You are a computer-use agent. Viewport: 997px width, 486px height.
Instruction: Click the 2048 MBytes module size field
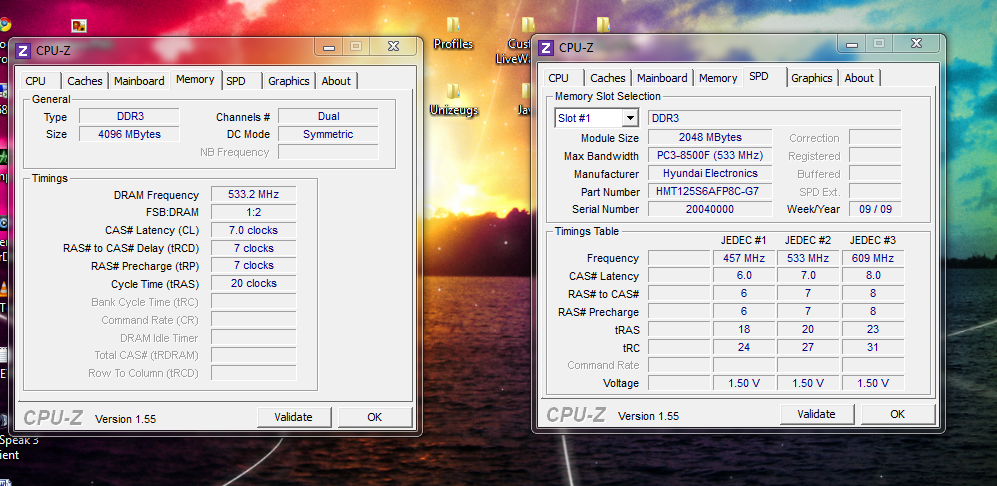pos(710,137)
